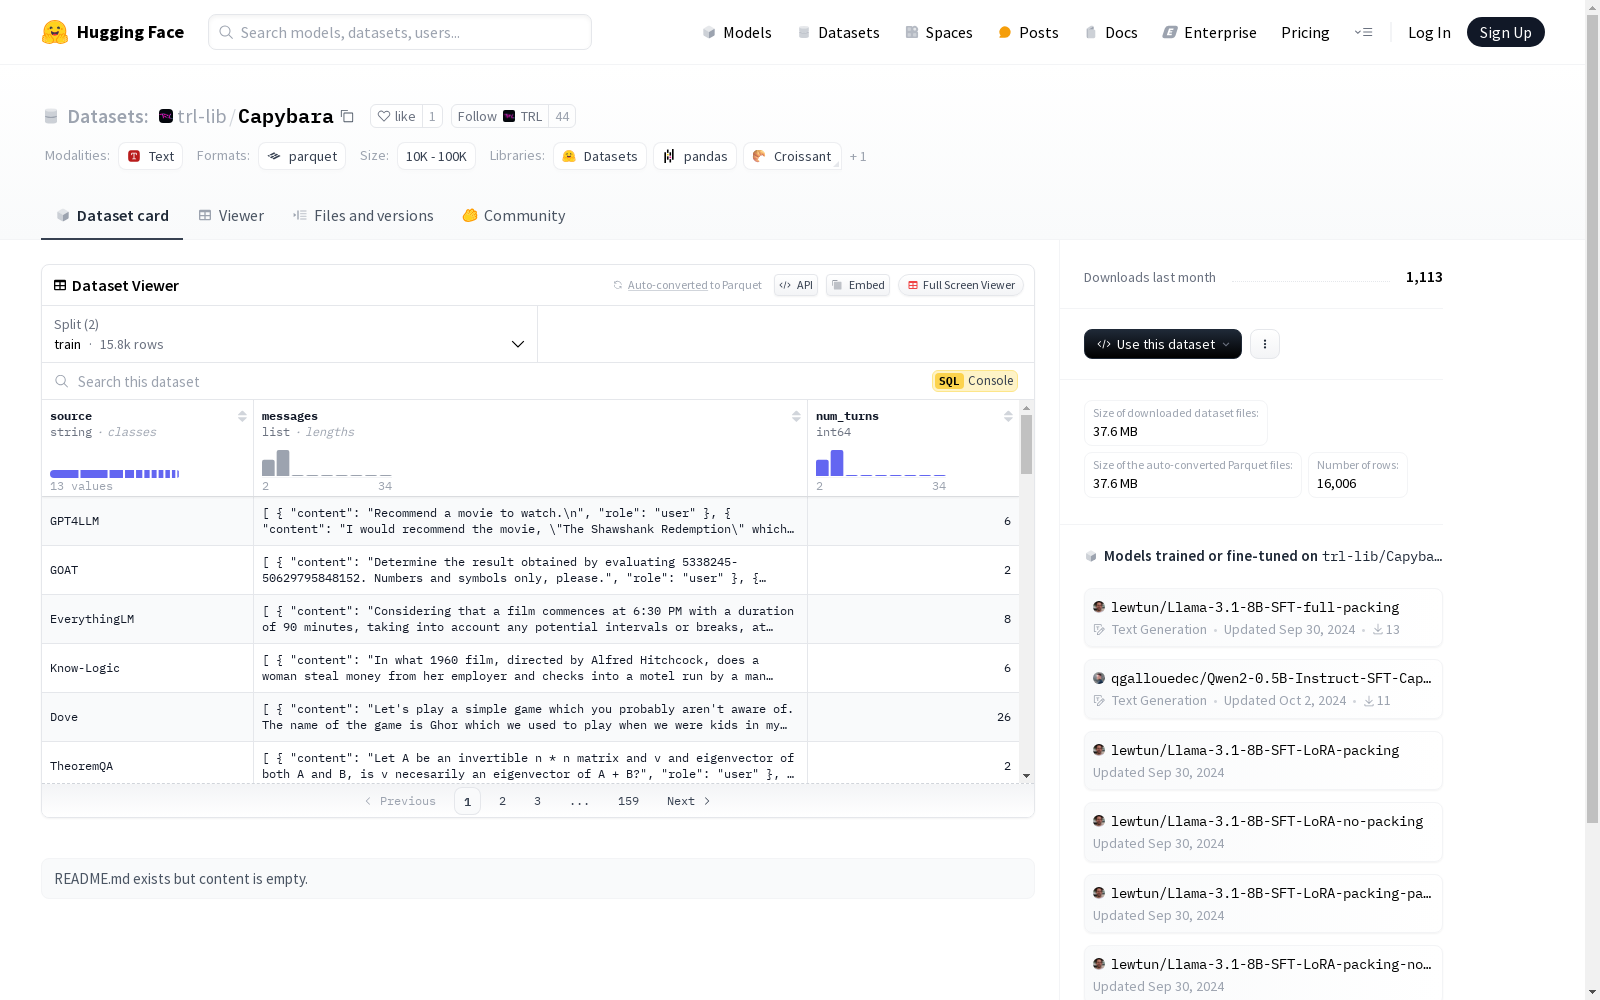Open lewtun/Llama-3.1-8B-SFT-LoRA-no-packing model
Image resolution: width=1600 pixels, height=1000 pixels.
coord(1262,832)
